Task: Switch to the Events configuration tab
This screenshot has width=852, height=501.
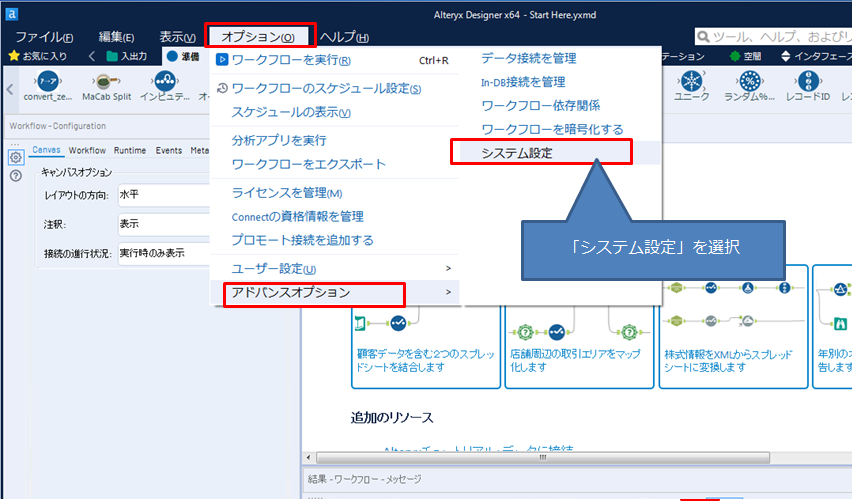Action: tap(168, 151)
